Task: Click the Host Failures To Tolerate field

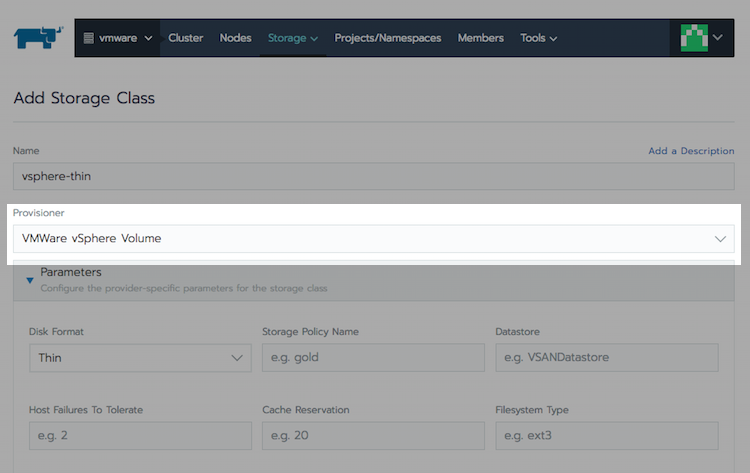Action: coord(140,436)
